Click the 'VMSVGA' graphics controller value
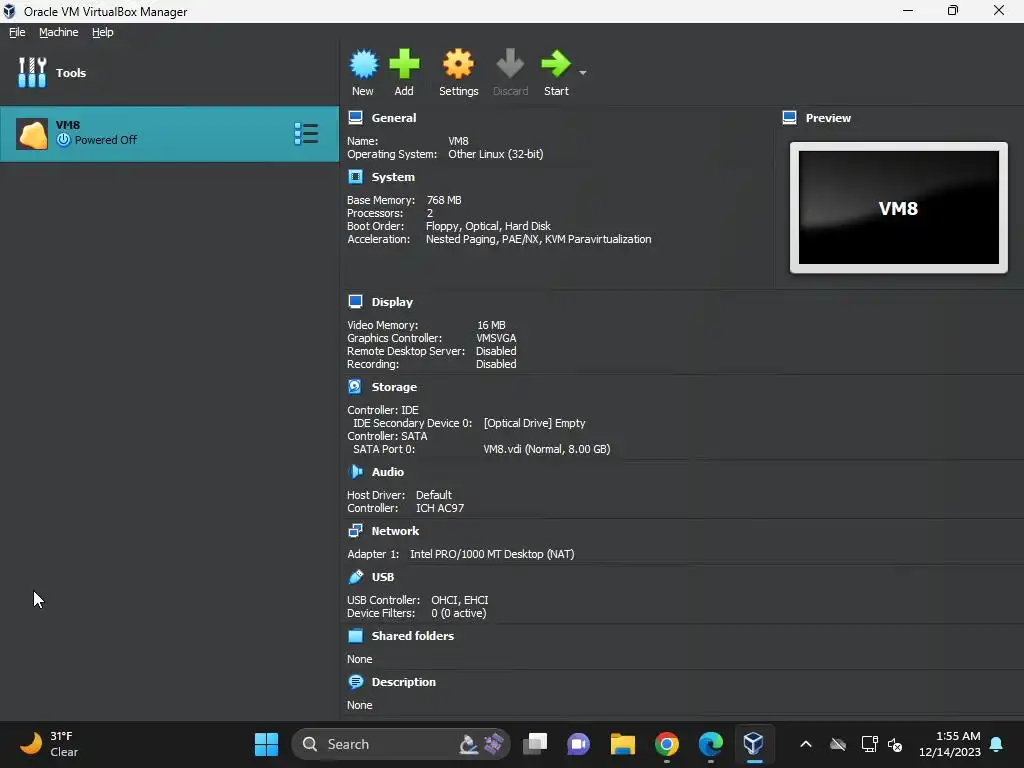Viewport: 1024px width, 768px height. [x=496, y=338]
